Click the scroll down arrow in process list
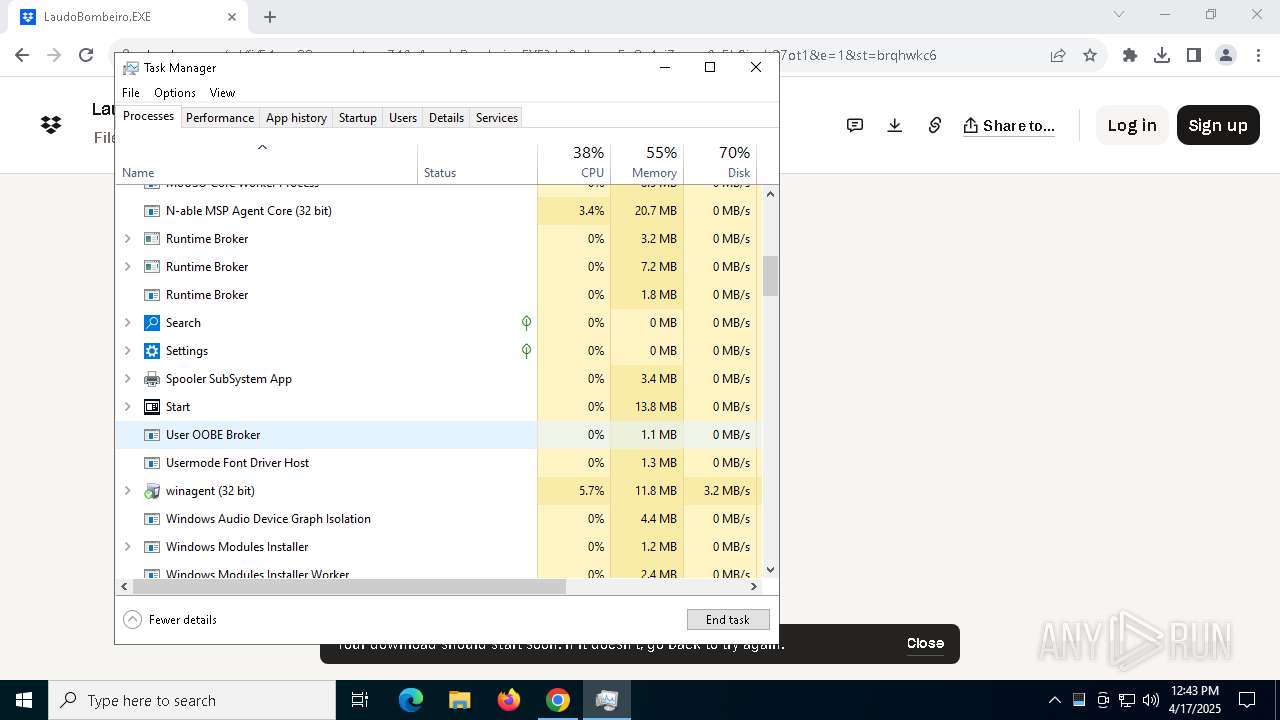The height and width of the screenshot is (720, 1280). [770, 570]
